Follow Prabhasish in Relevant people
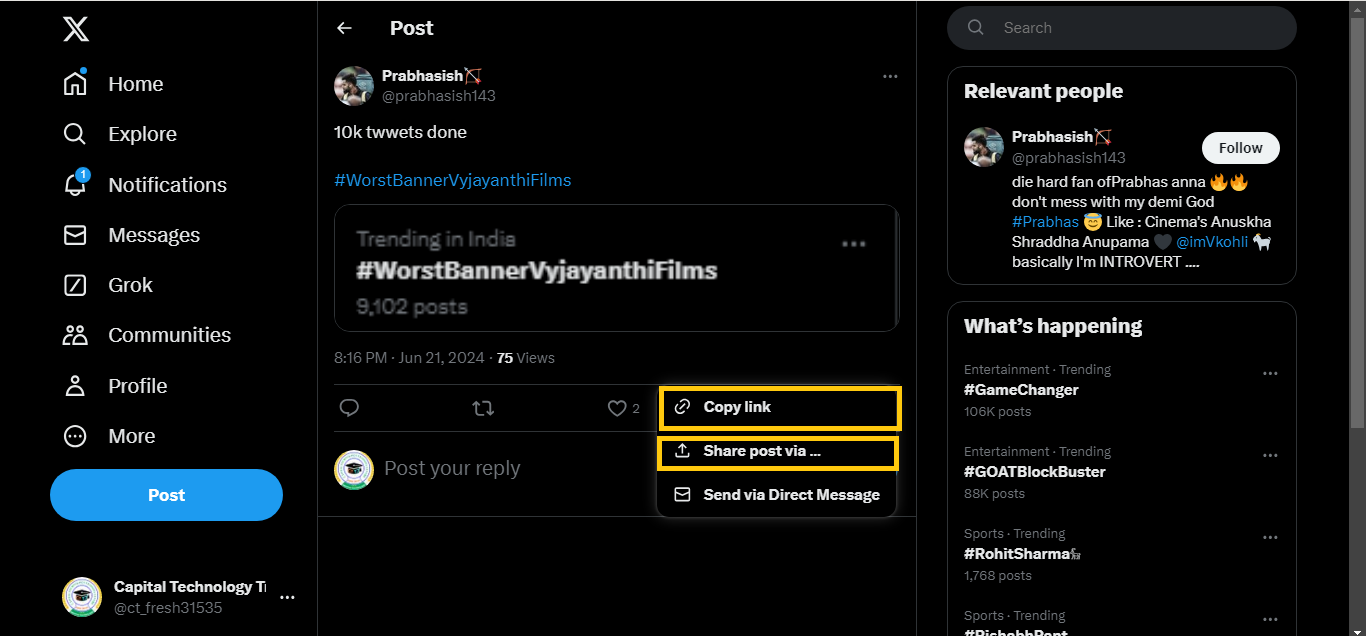This screenshot has width=1366, height=636. pyautogui.click(x=1240, y=148)
